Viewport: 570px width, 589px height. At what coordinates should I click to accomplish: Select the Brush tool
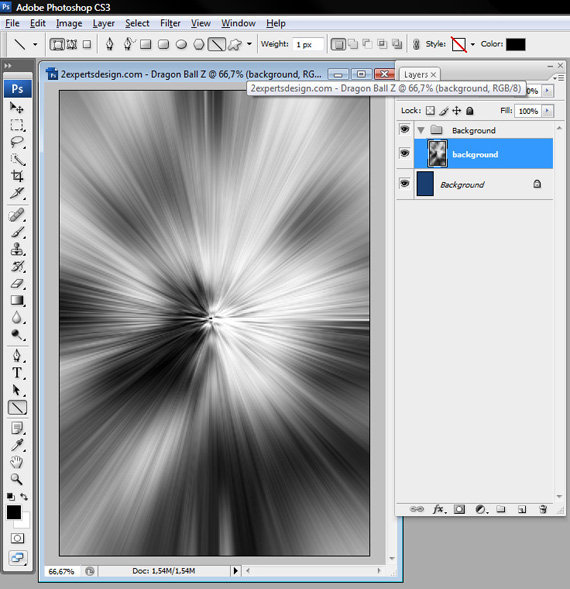(17, 232)
